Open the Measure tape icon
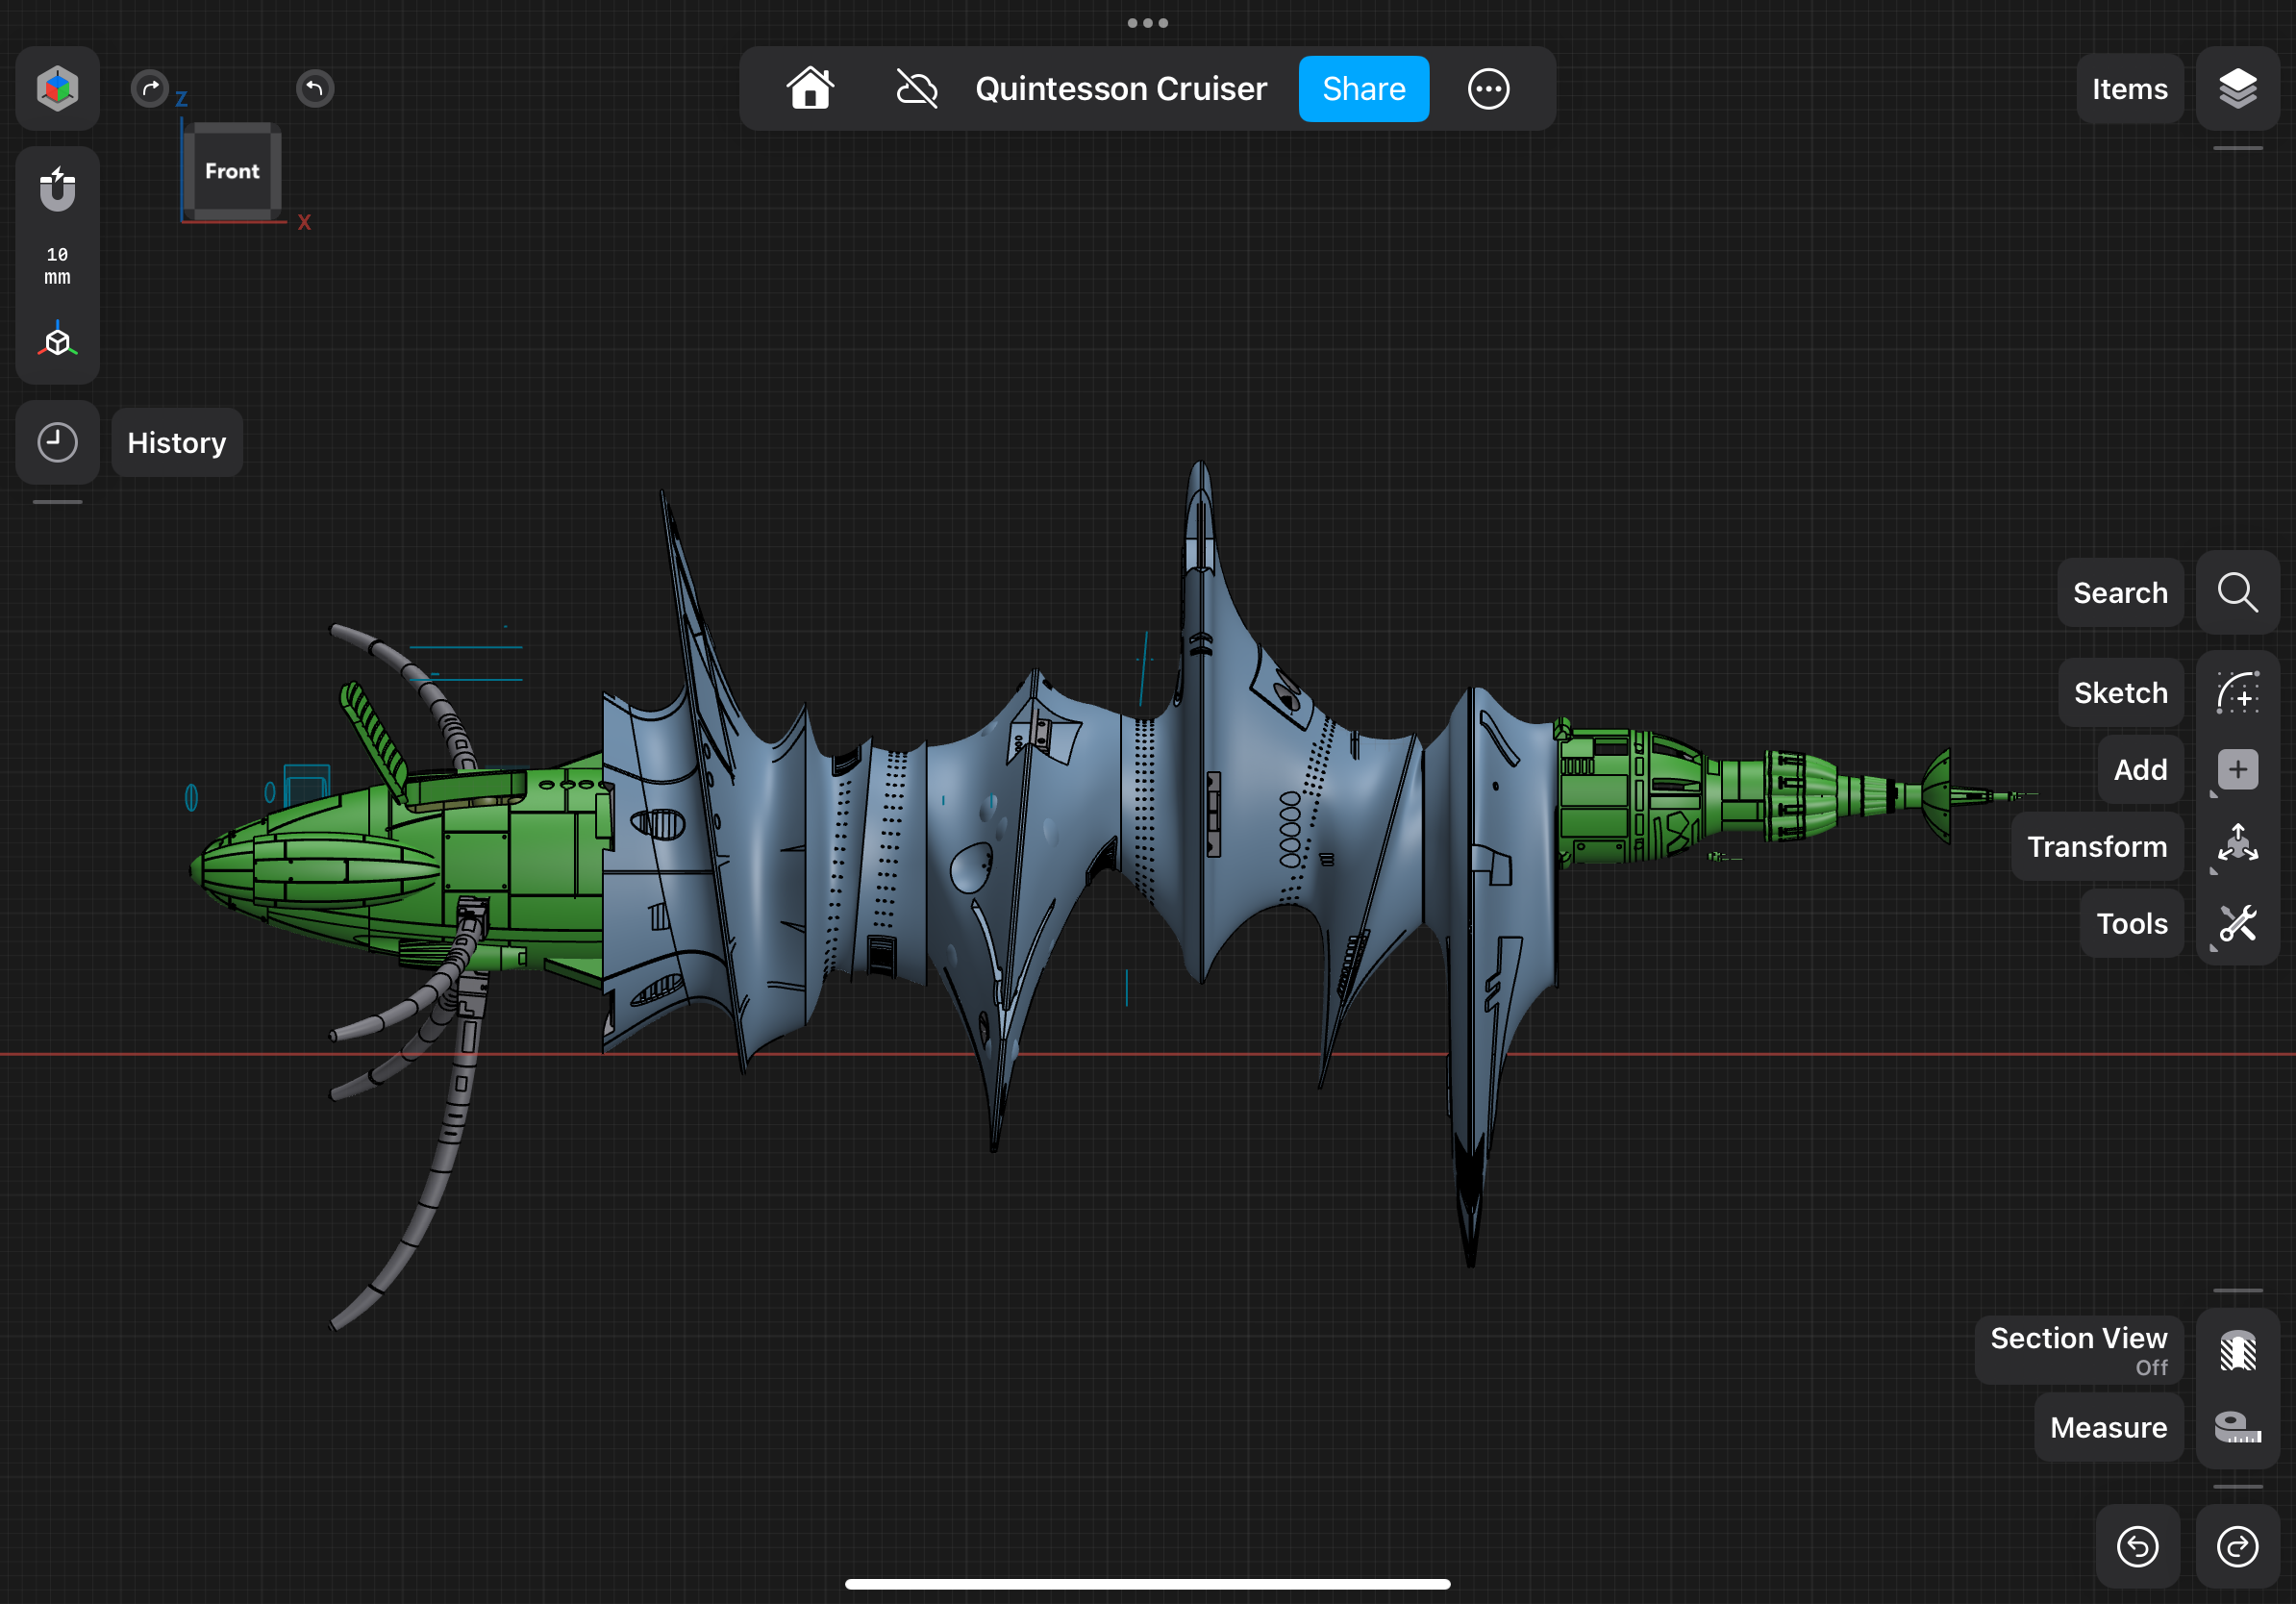The height and width of the screenshot is (1604, 2296). (2238, 1427)
